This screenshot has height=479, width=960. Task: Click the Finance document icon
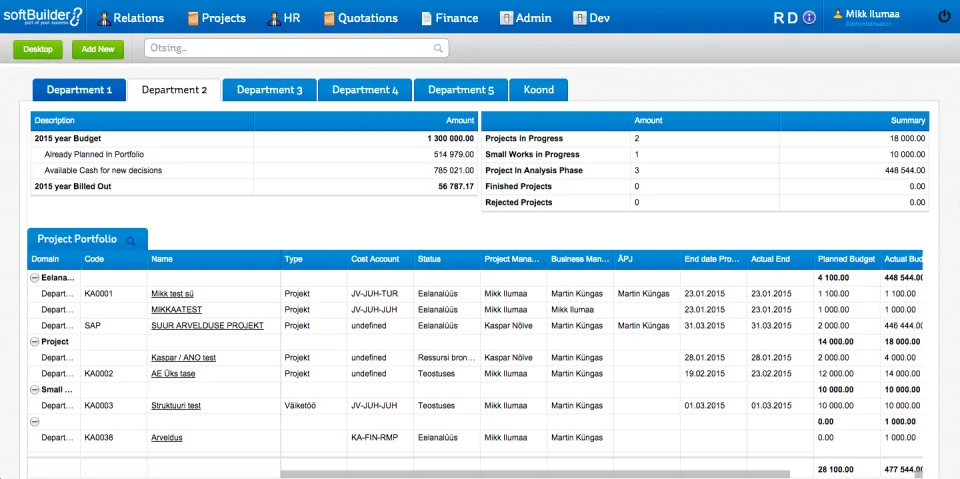[x=427, y=18]
